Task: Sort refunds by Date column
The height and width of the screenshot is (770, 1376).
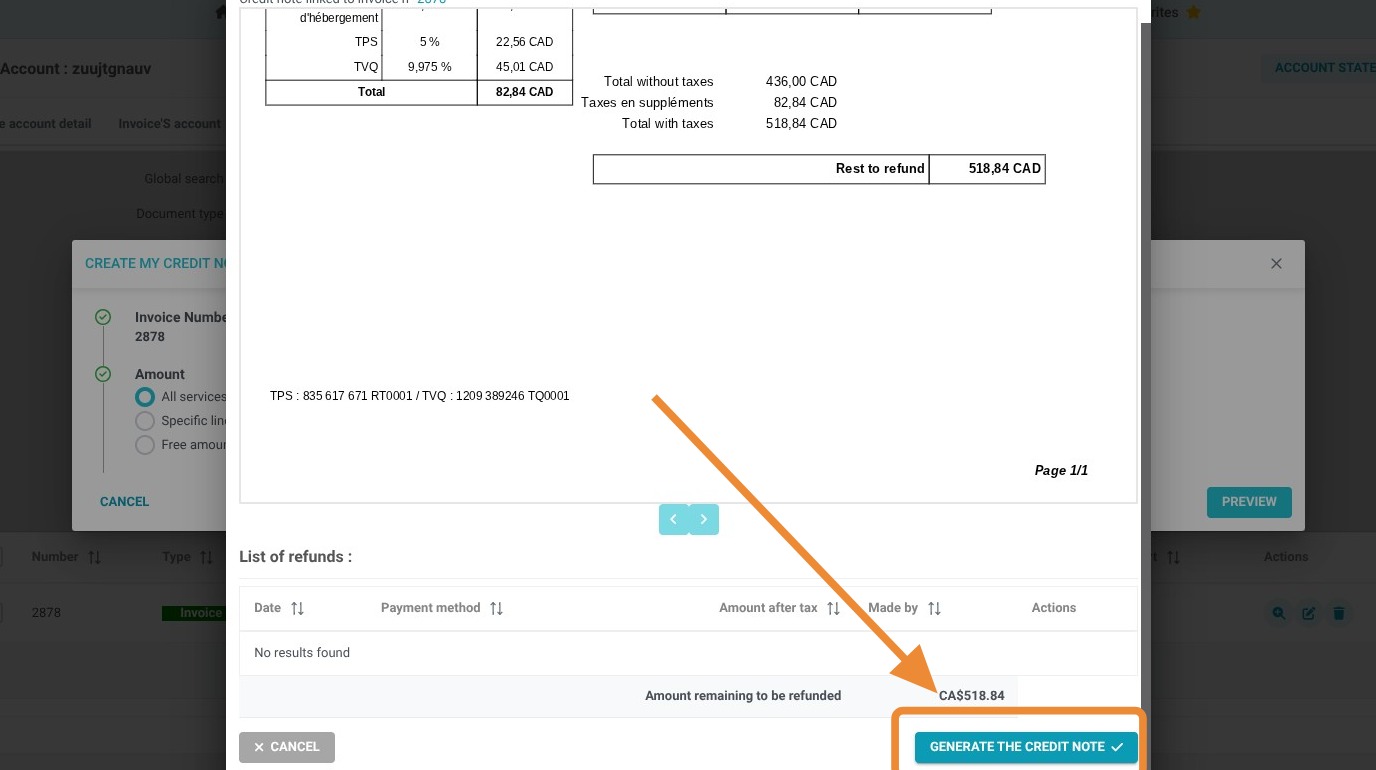Action: (297, 608)
